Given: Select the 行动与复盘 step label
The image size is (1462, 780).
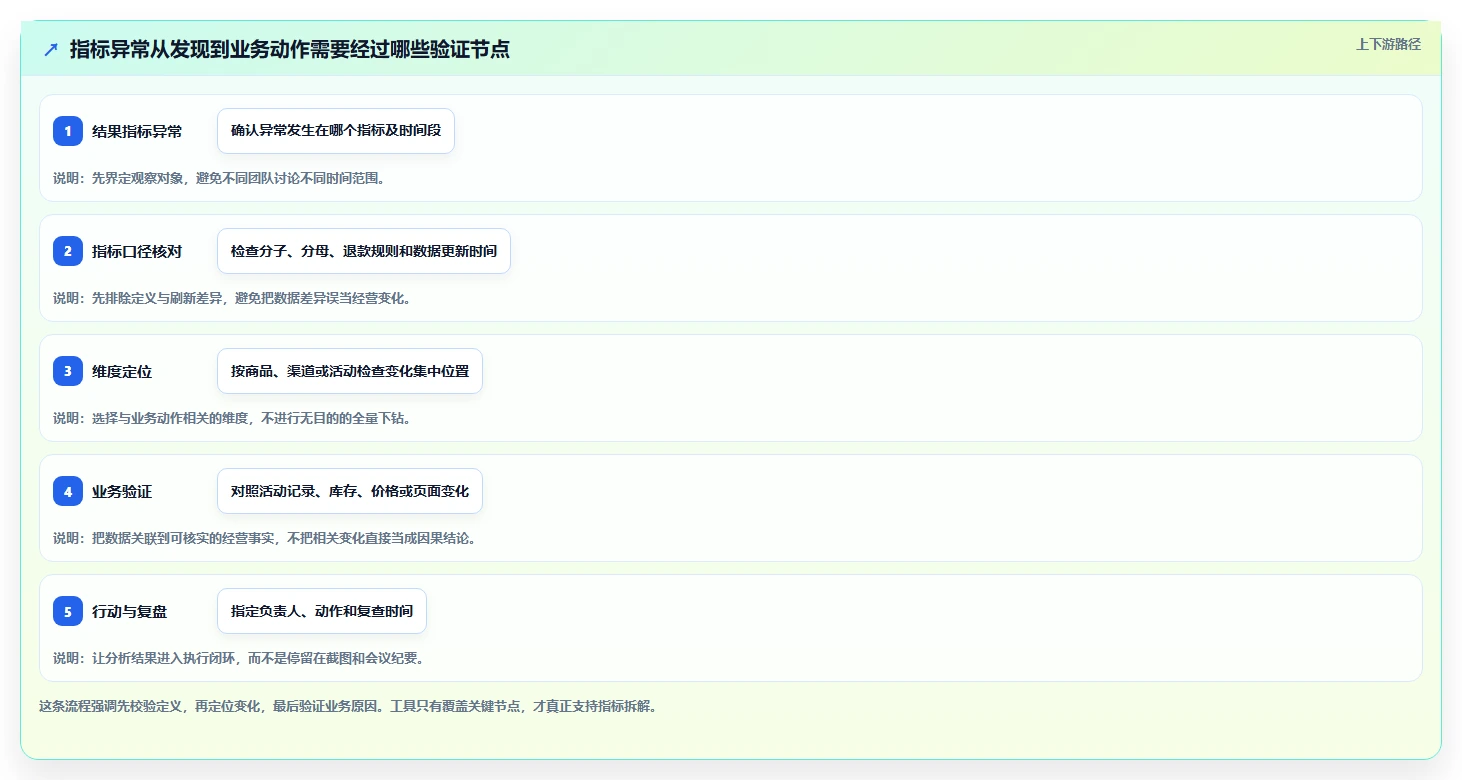Looking at the screenshot, I should click(130, 611).
